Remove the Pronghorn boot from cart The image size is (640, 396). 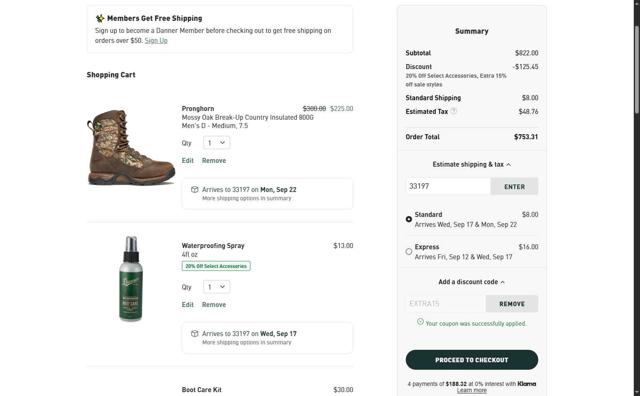(214, 160)
